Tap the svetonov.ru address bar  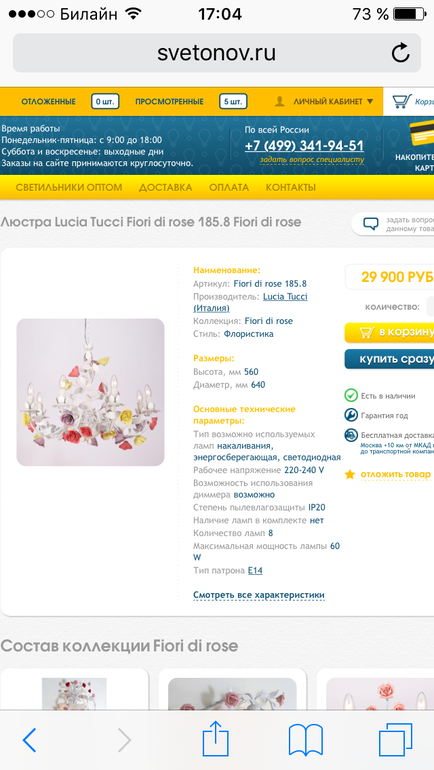point(217,53)
